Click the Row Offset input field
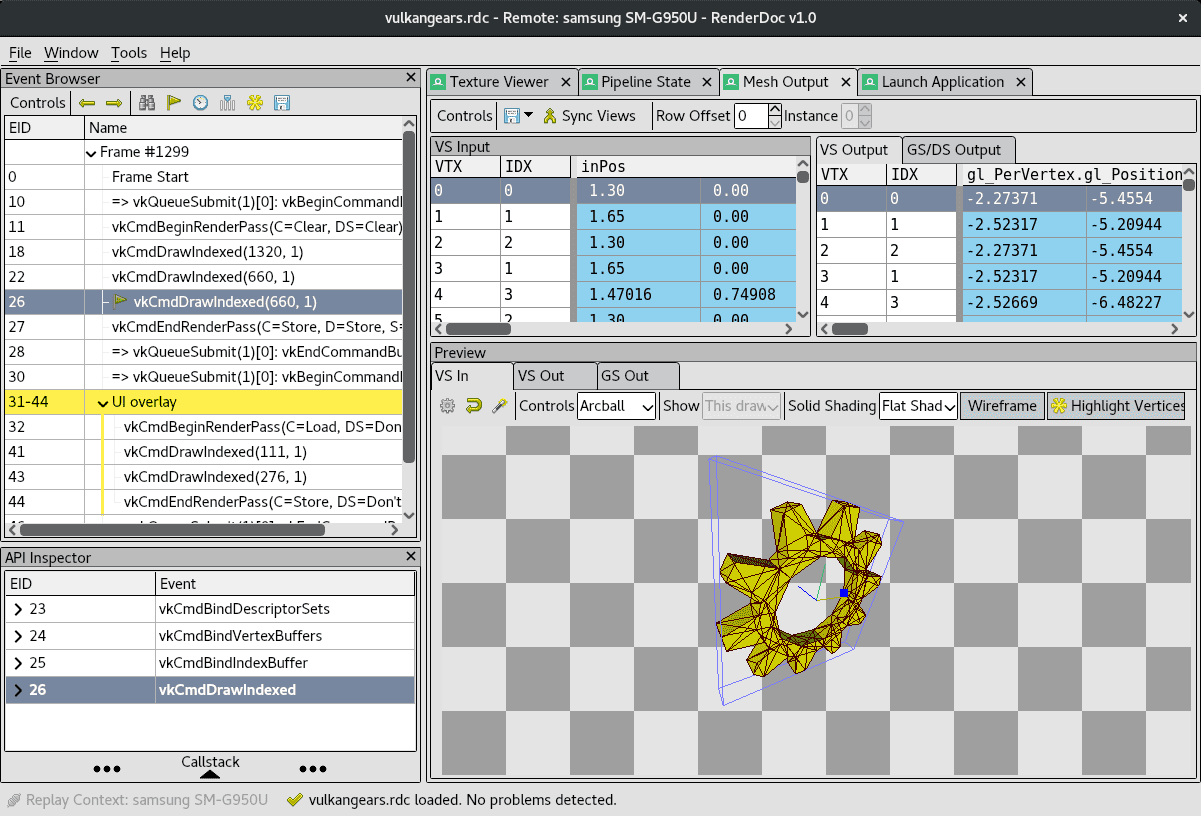This screenshot has height=816, width=1201. pyautogui.click(x=751, y=116)
